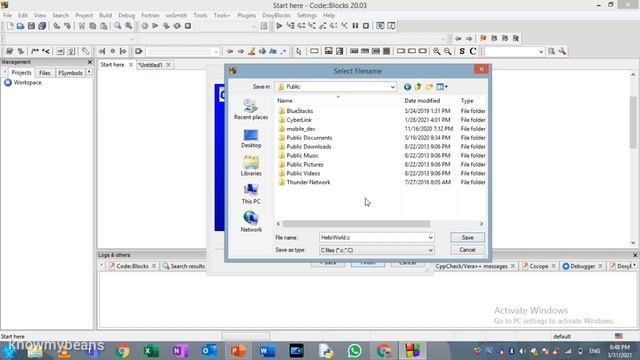Click the Save all files icon
Viewport: 640px width, 360px height.
[42, 26]
